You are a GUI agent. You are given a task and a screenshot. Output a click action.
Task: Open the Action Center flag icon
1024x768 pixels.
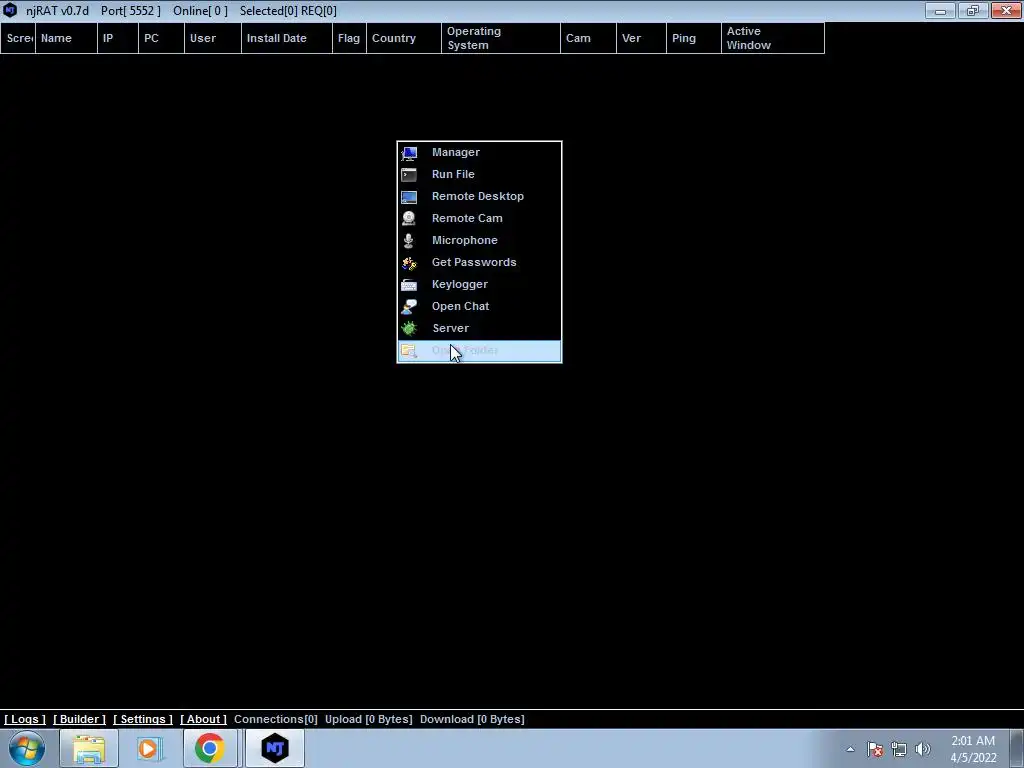tap(875, 749)
